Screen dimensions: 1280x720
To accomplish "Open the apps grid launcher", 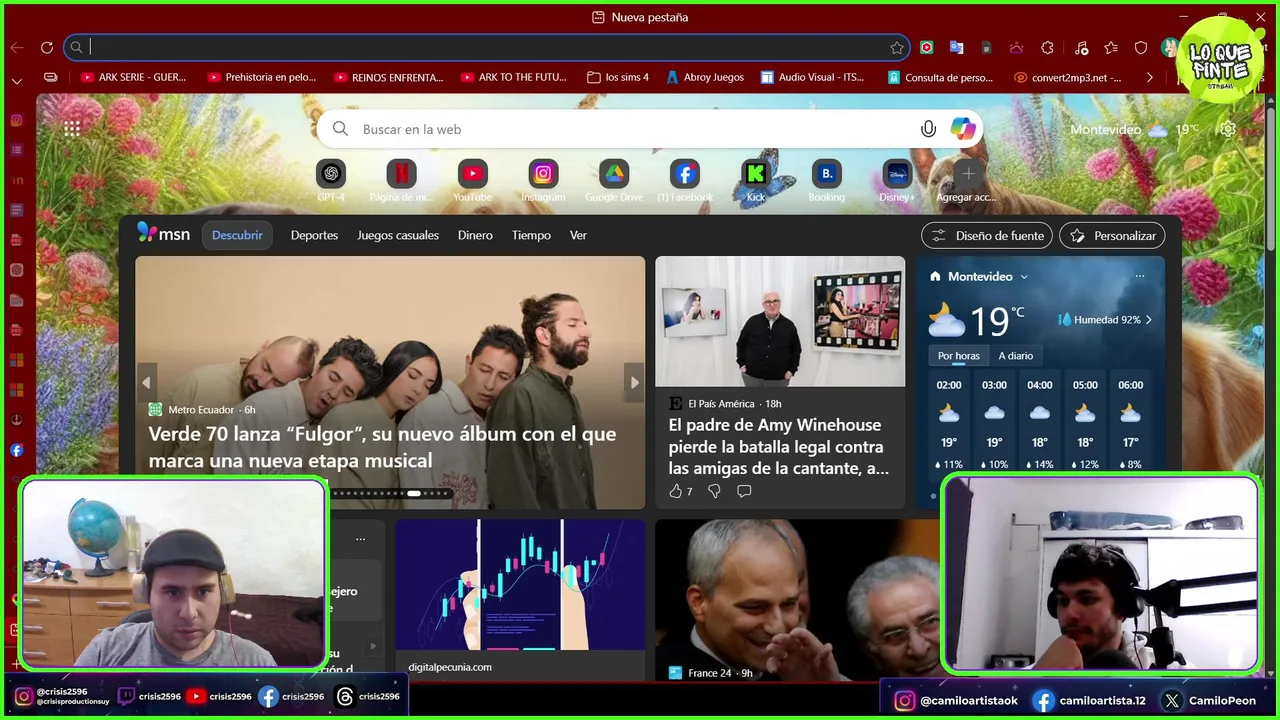I will (72, 129).
